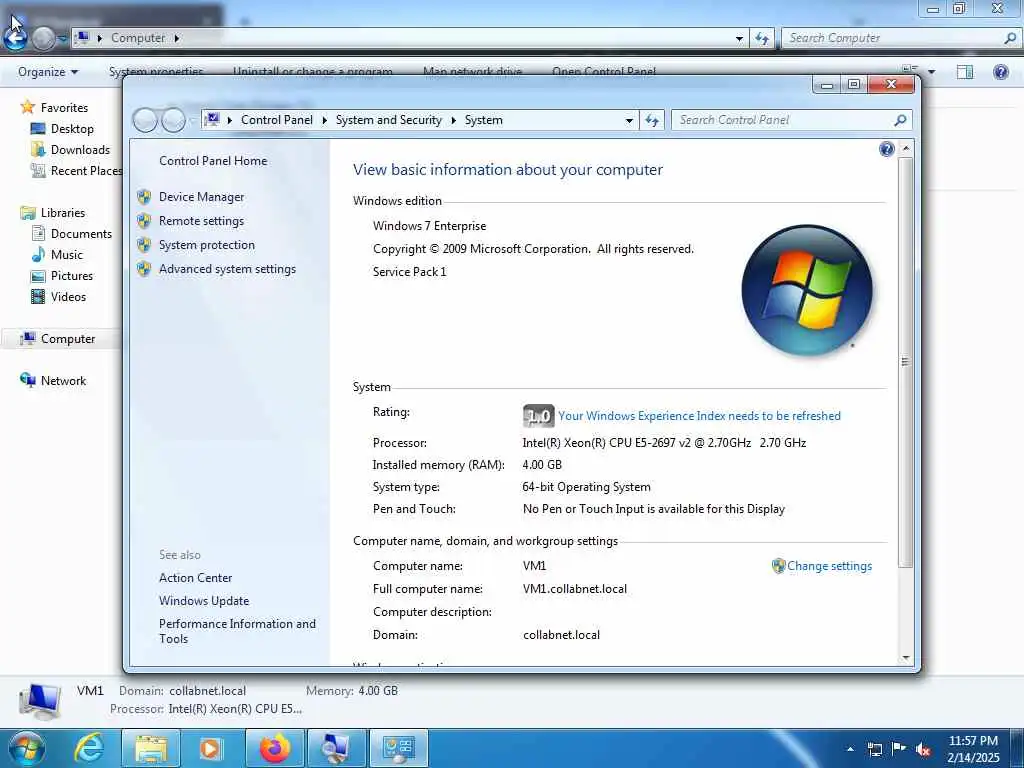Click the network tray icon
Screen dimensions: 1024x768
pyautogui.click(x=874, y=749)
